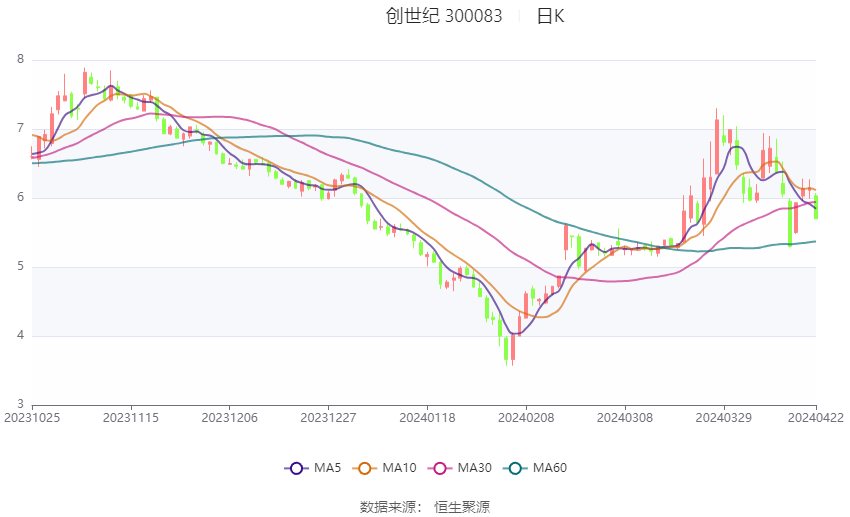Toggle the MA60 legend series
Screen dimensions: 850x517
point(535,468)
